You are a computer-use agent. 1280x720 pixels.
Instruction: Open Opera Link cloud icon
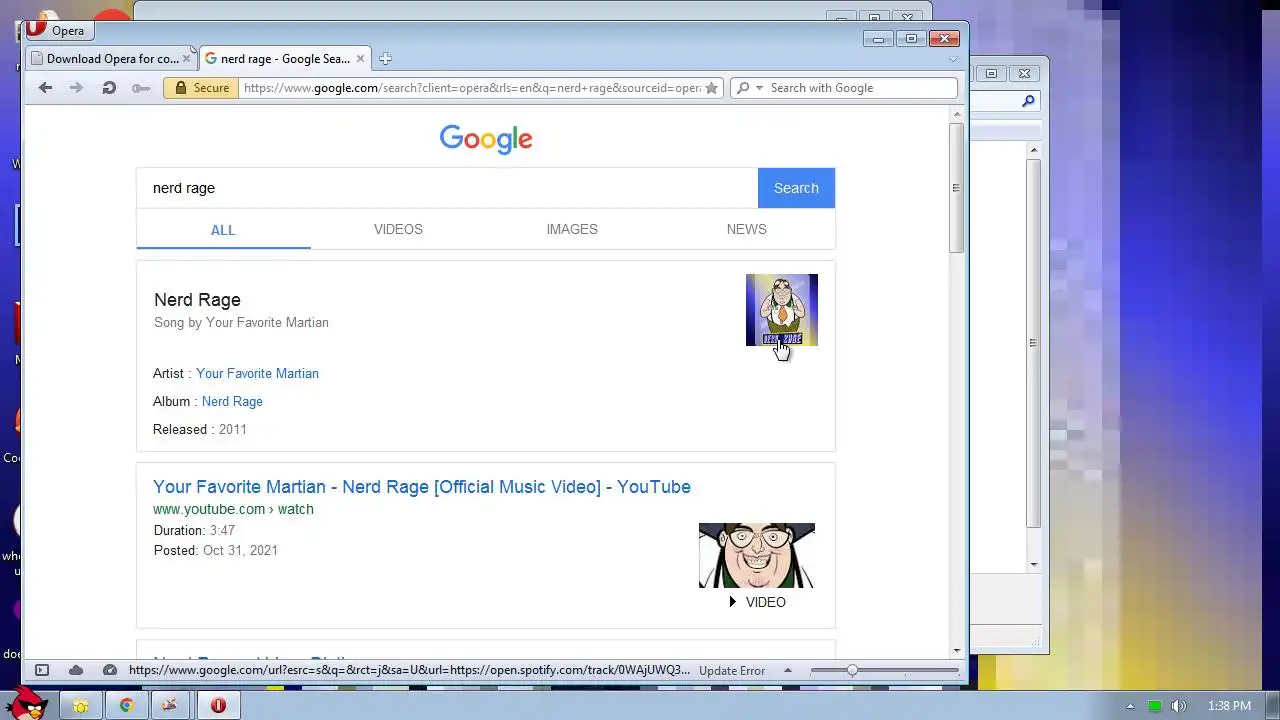(x=76, y=670)
